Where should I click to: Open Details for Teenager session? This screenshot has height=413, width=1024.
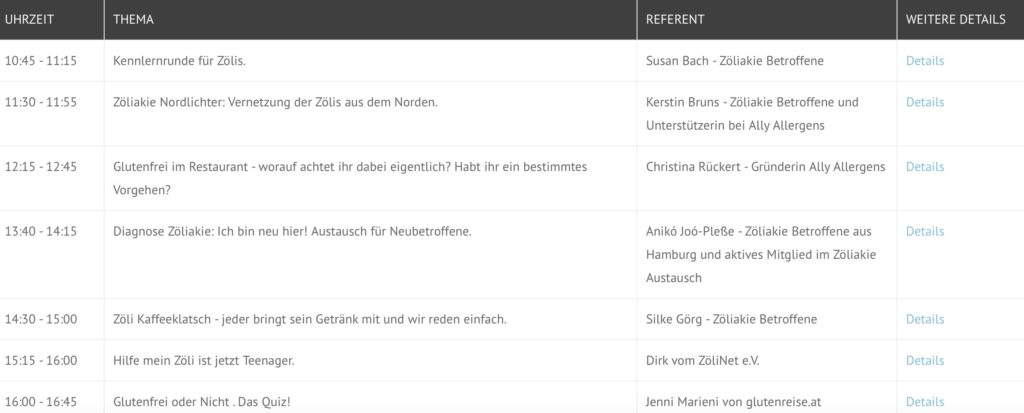click(x=924, y=360)
